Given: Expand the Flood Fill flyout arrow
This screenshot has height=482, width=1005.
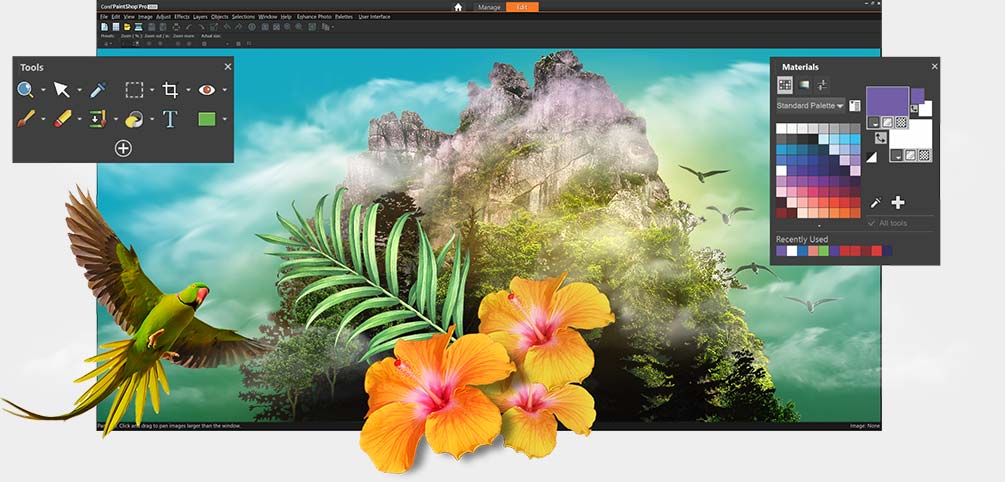Looking at the screenshot, I should coord(152,119).
